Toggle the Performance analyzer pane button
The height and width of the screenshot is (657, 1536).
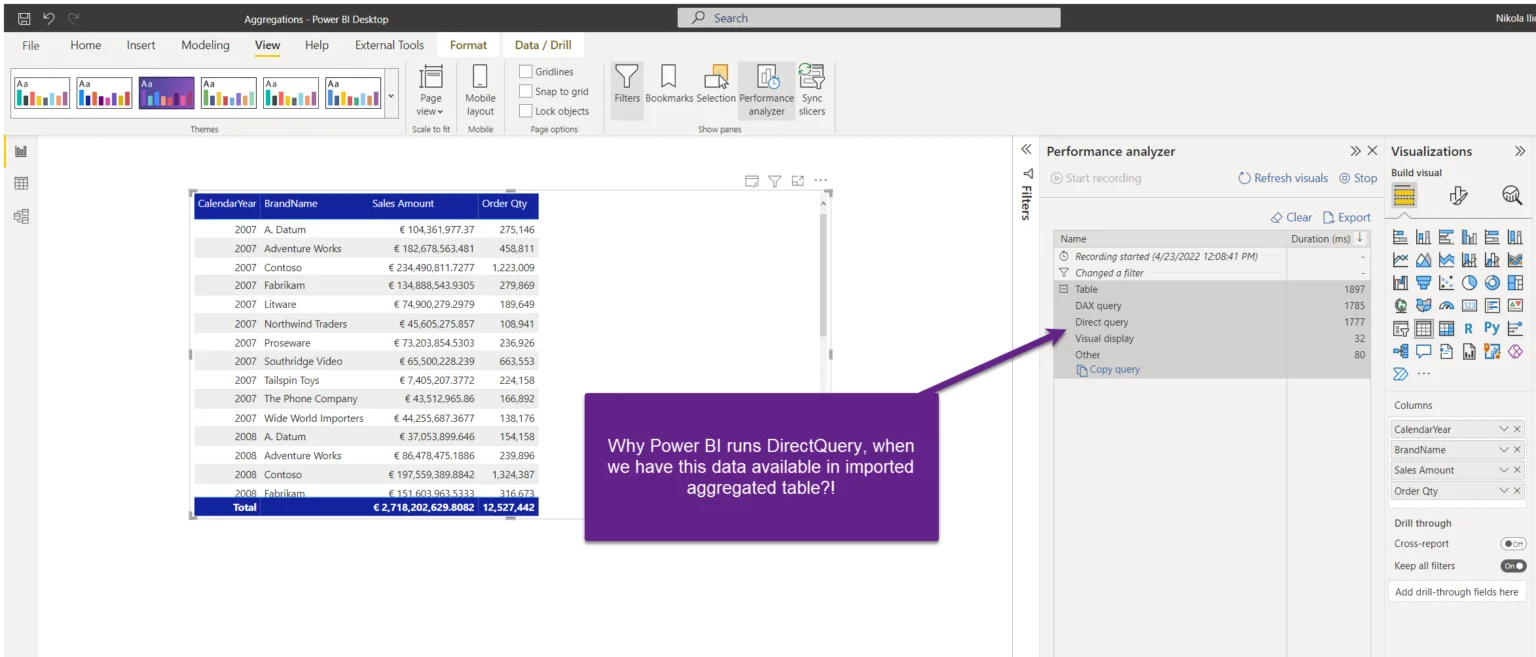[x=767, y=91]
